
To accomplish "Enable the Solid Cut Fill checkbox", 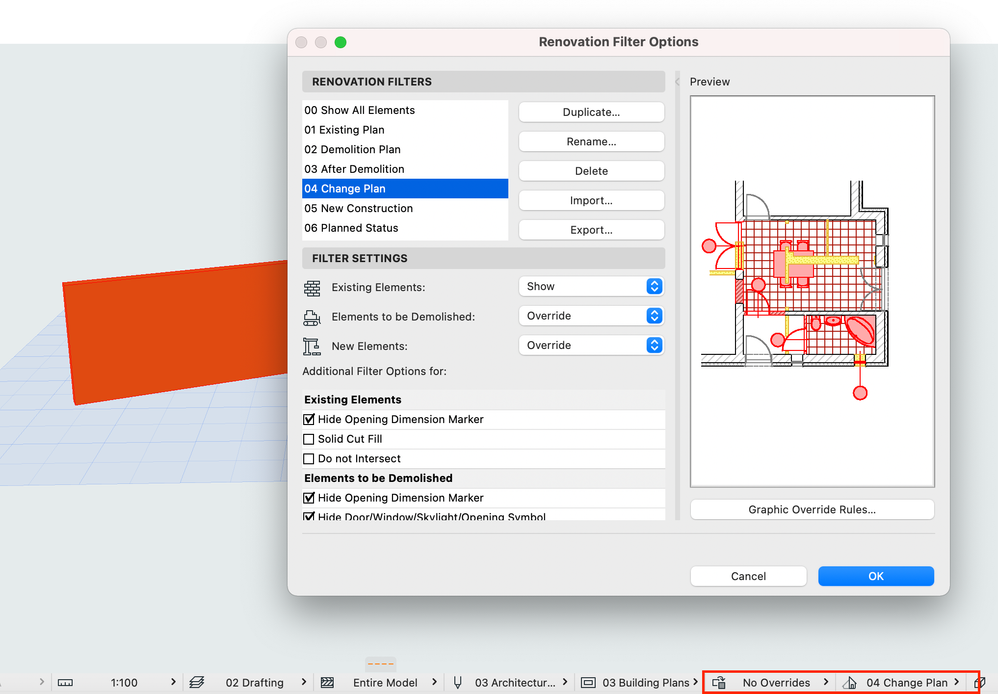I will (309, 439).
